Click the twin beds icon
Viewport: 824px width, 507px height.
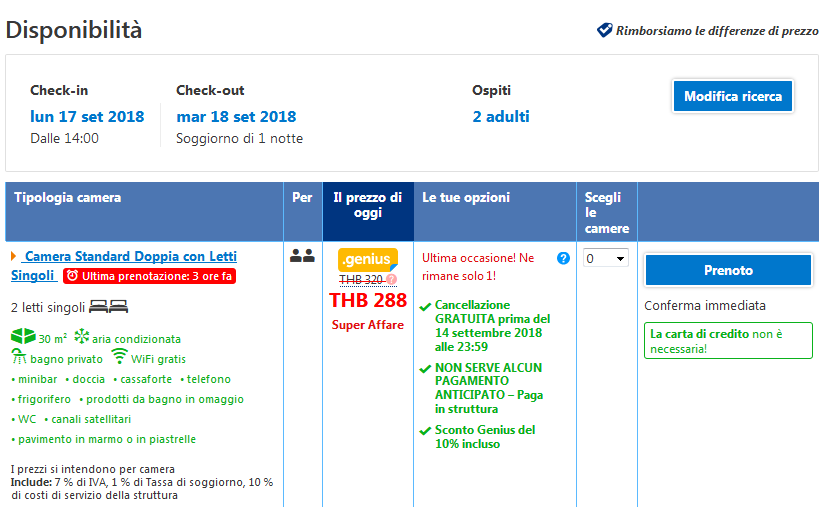click(x=109, y=307)
